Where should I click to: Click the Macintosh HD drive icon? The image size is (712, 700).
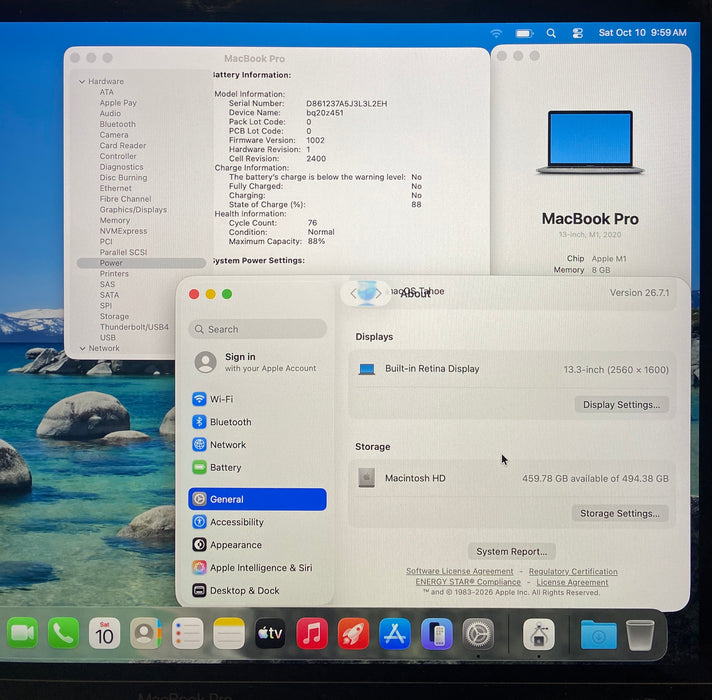click(366, 478)
